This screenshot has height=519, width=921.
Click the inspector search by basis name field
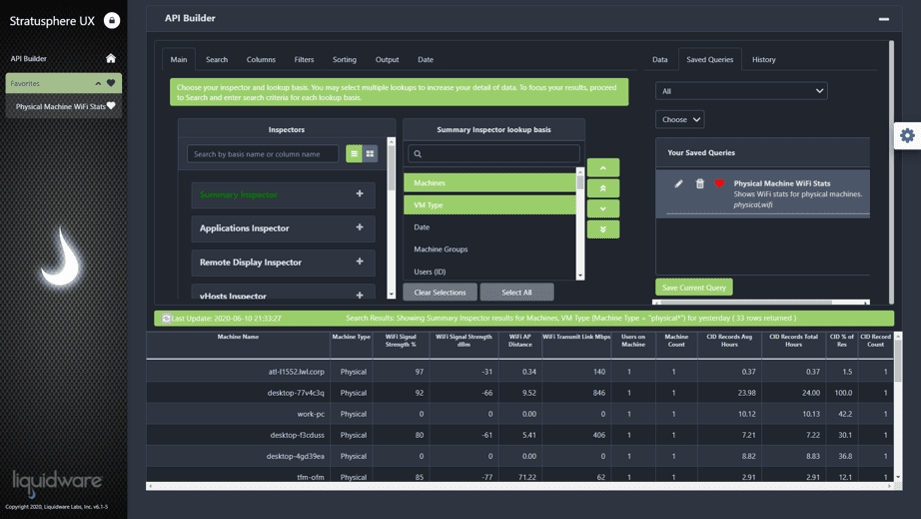pos(263,154)
